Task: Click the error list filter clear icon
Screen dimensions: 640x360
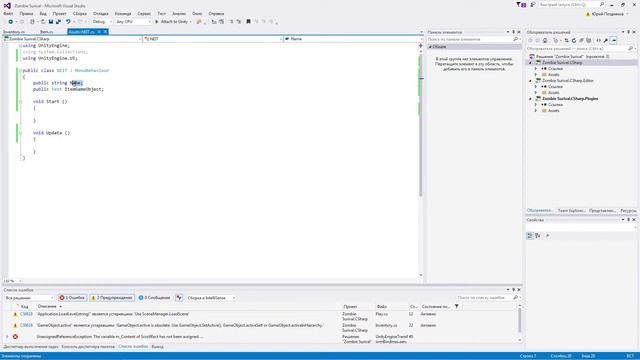Action: [179, 298]
